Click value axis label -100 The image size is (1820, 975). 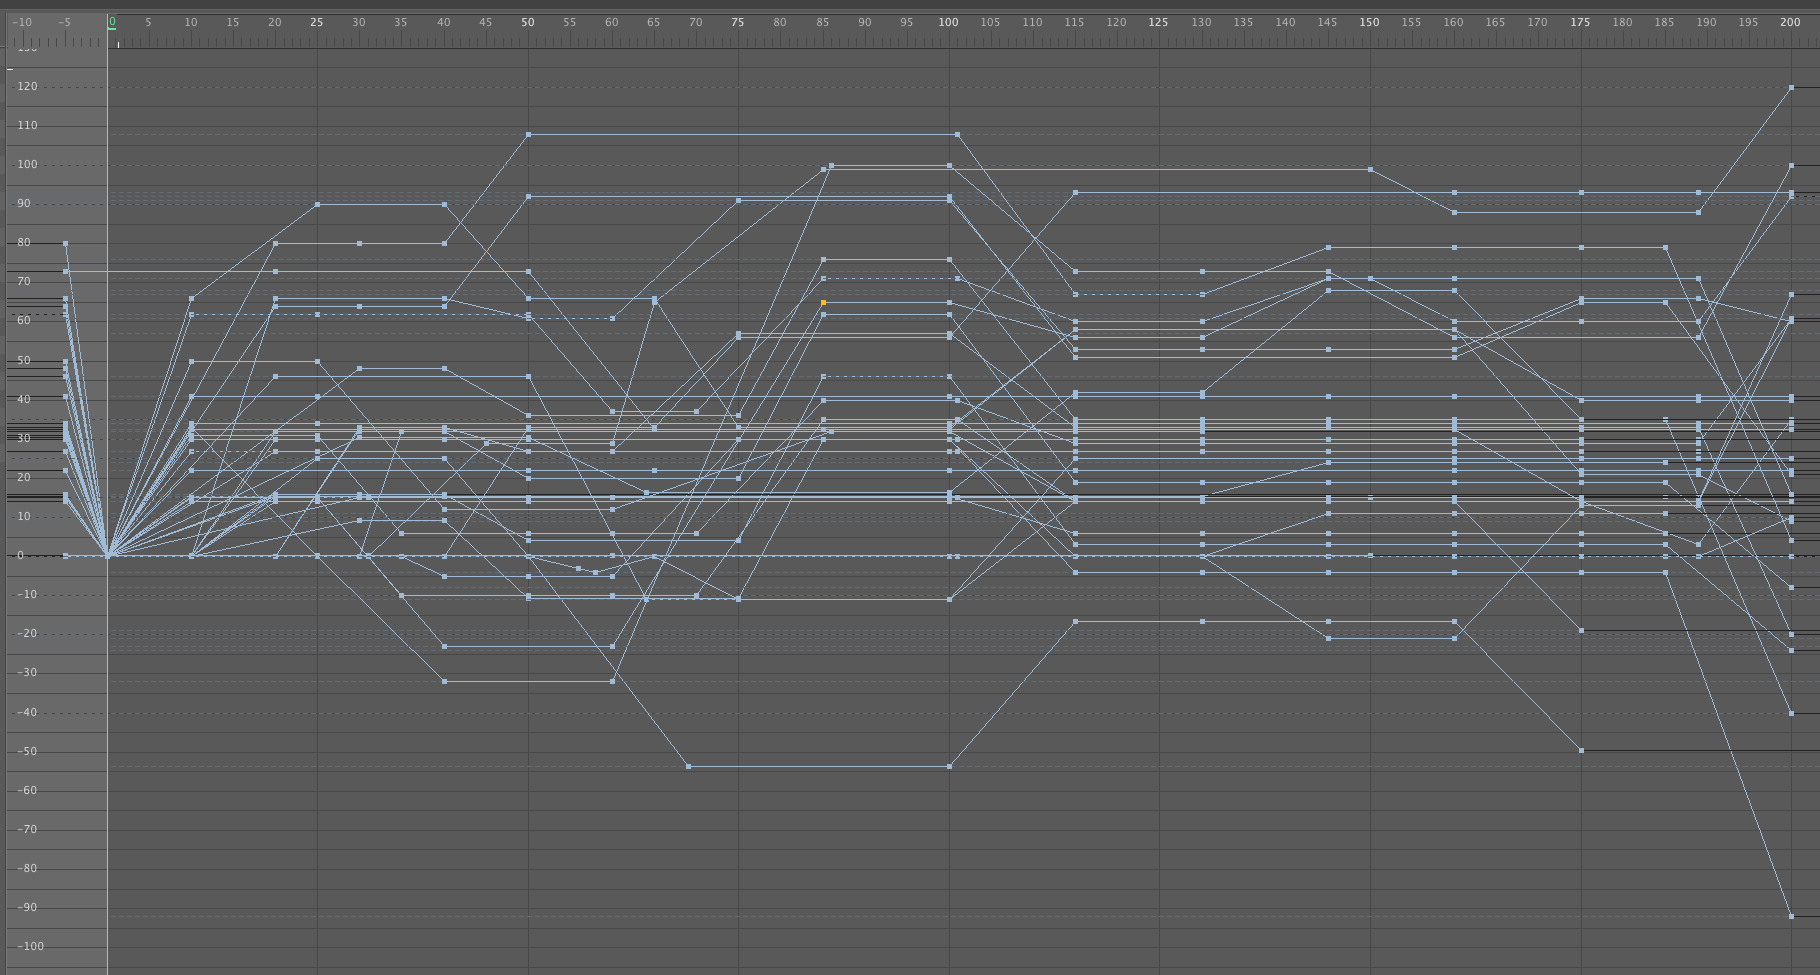tap(29, 946)
